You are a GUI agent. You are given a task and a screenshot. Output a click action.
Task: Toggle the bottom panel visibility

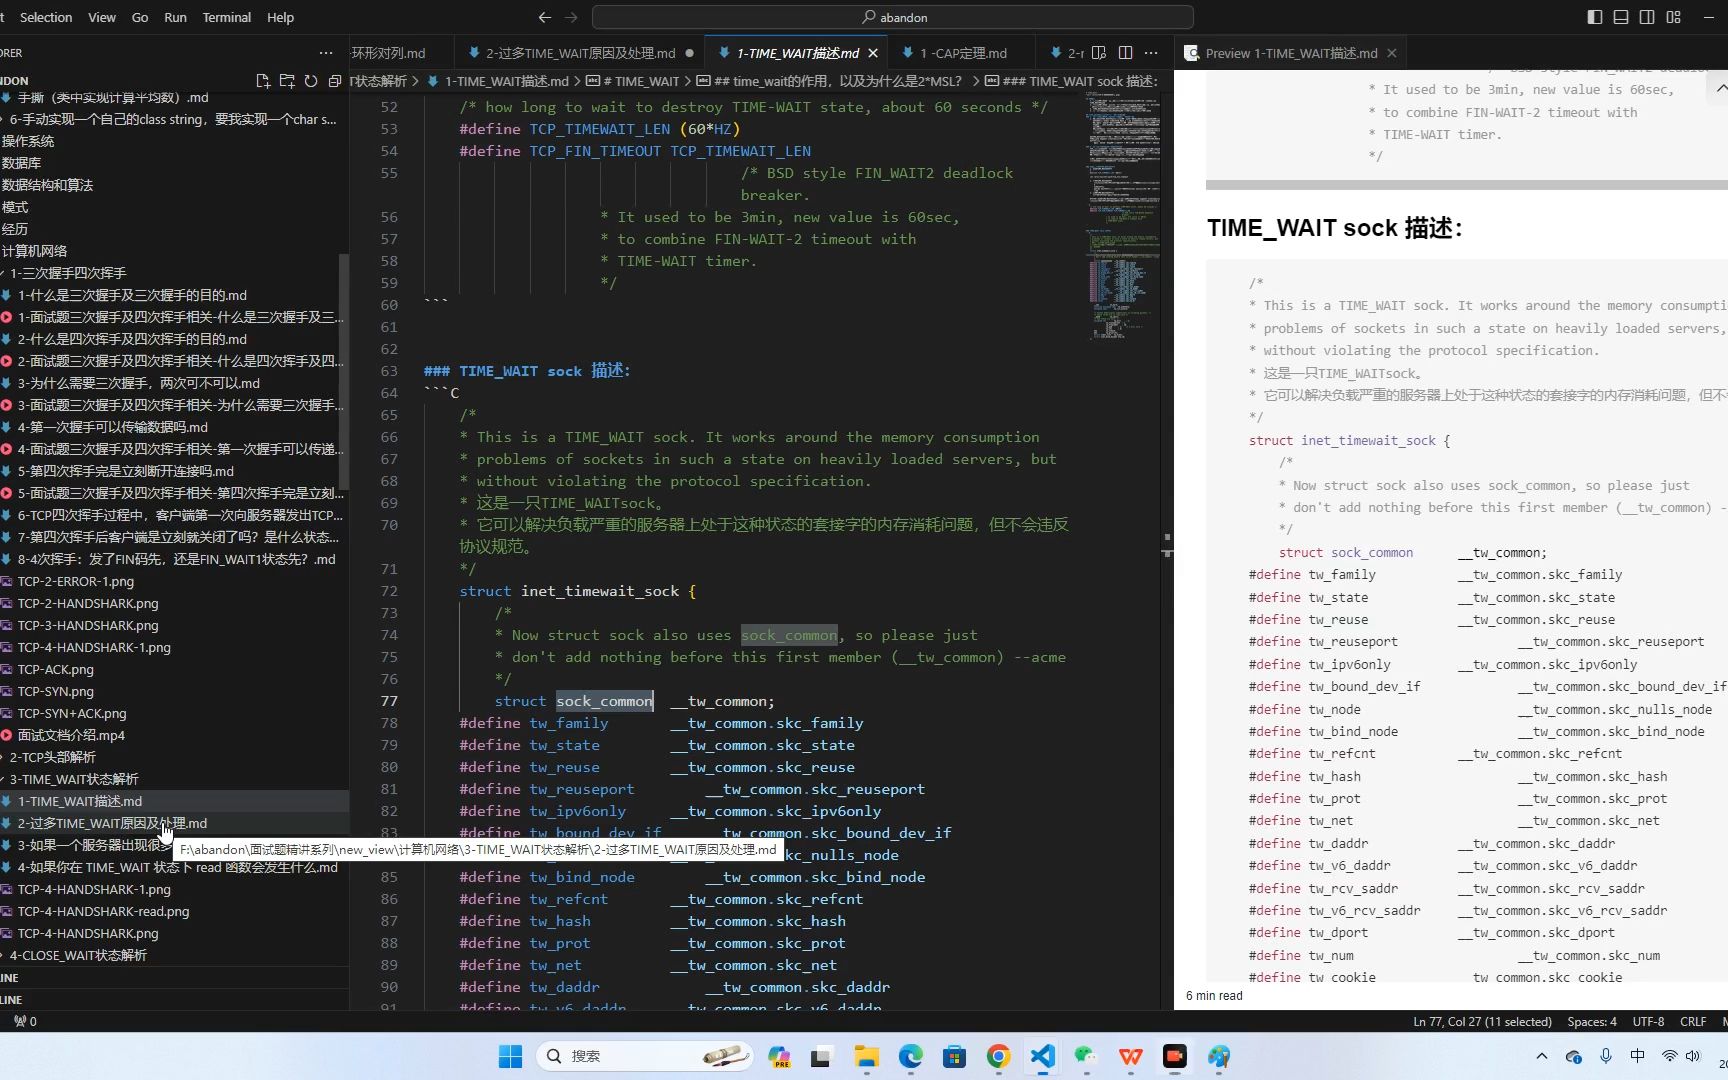(1621, 17)
